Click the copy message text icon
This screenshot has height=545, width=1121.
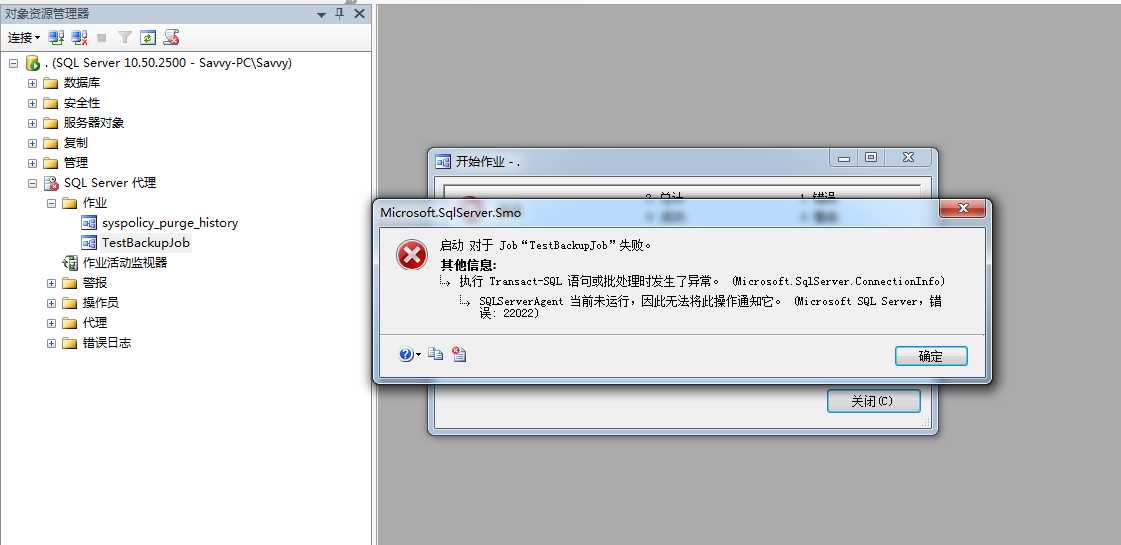click(435, 353)
